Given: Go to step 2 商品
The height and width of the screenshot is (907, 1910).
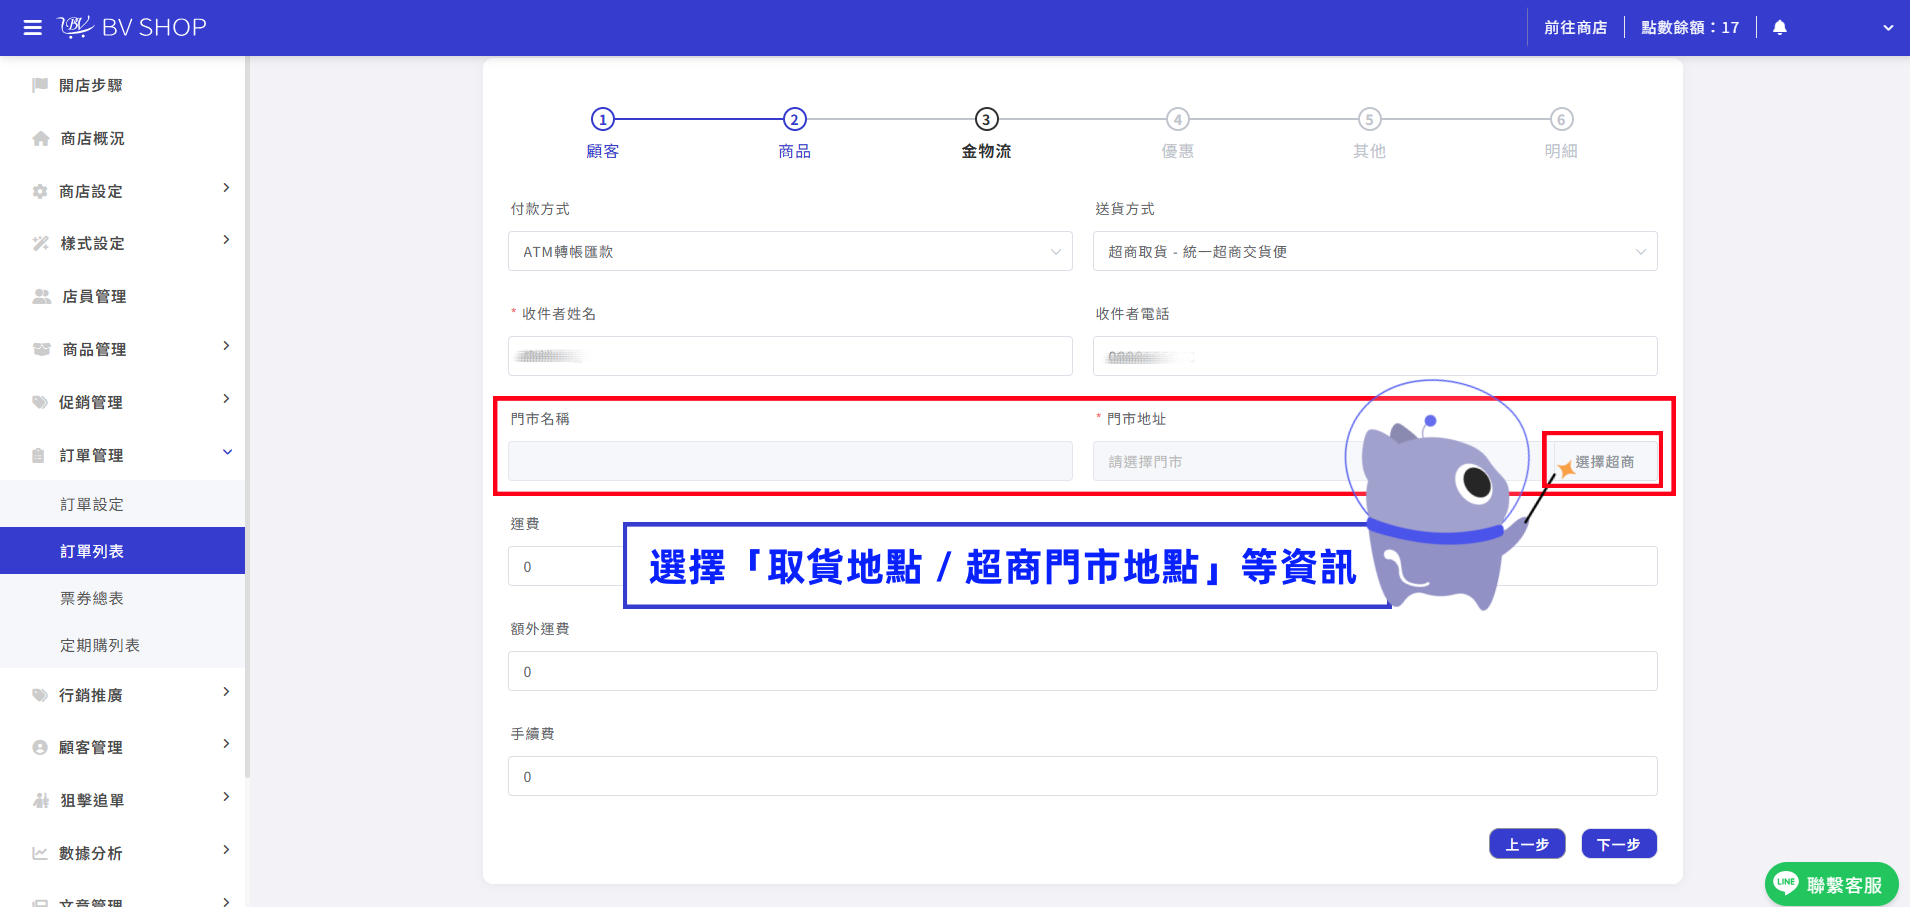Looking at the screenshot, I should point(794,133).
